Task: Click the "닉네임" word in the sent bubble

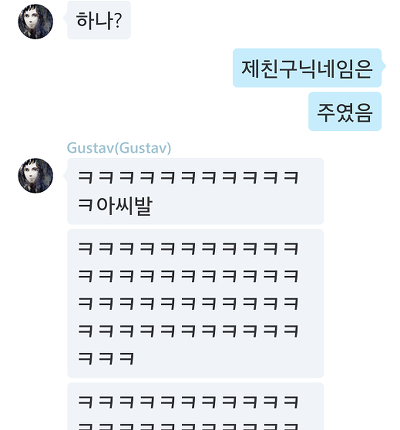Action: coord(328,69)
